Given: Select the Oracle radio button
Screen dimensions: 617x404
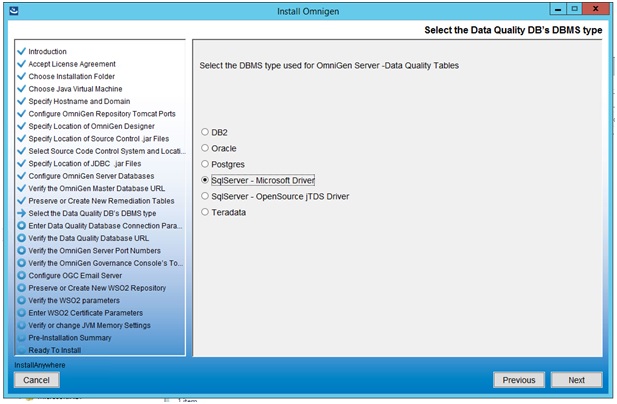Looking at the screenshot, I should pyautogui.click(x=205, y=148).
